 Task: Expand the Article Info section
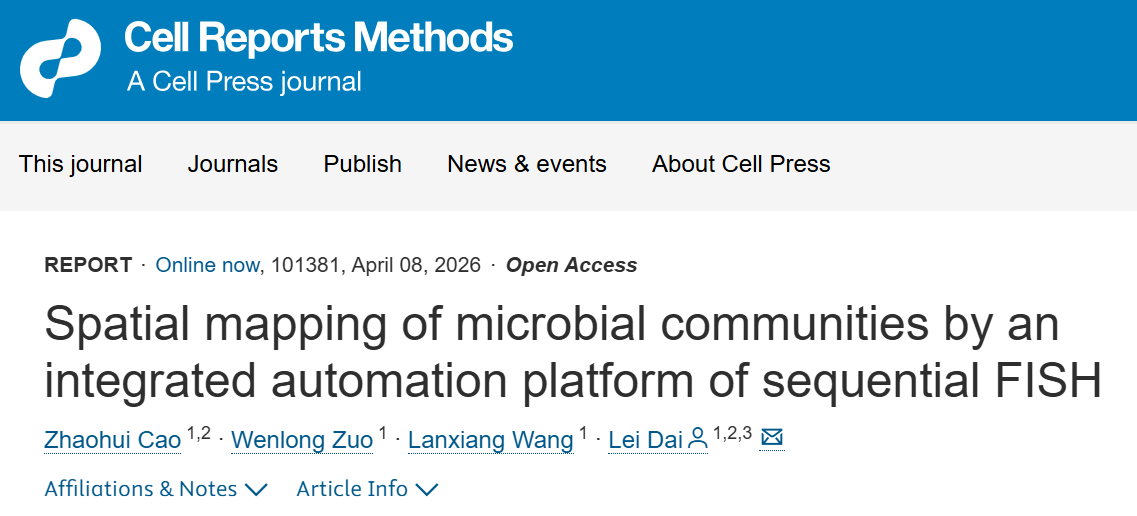click(x=367, y=489)
